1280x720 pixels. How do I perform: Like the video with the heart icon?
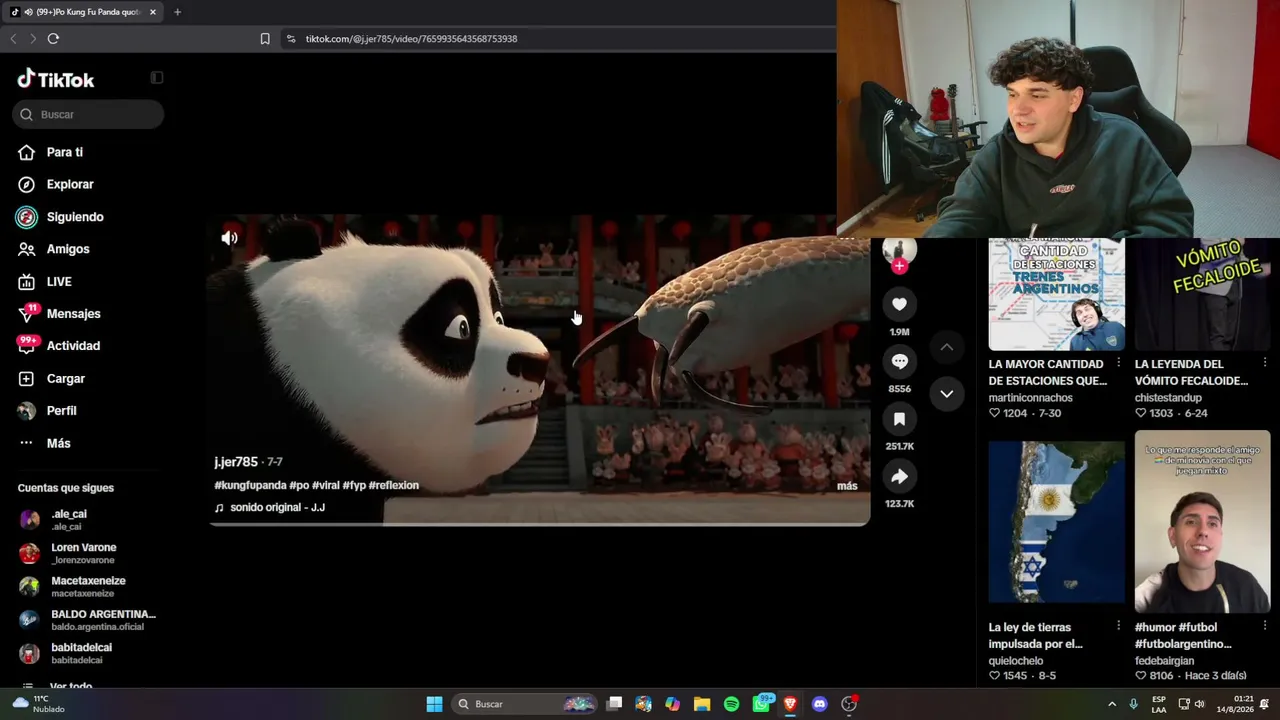click(899, 304)
